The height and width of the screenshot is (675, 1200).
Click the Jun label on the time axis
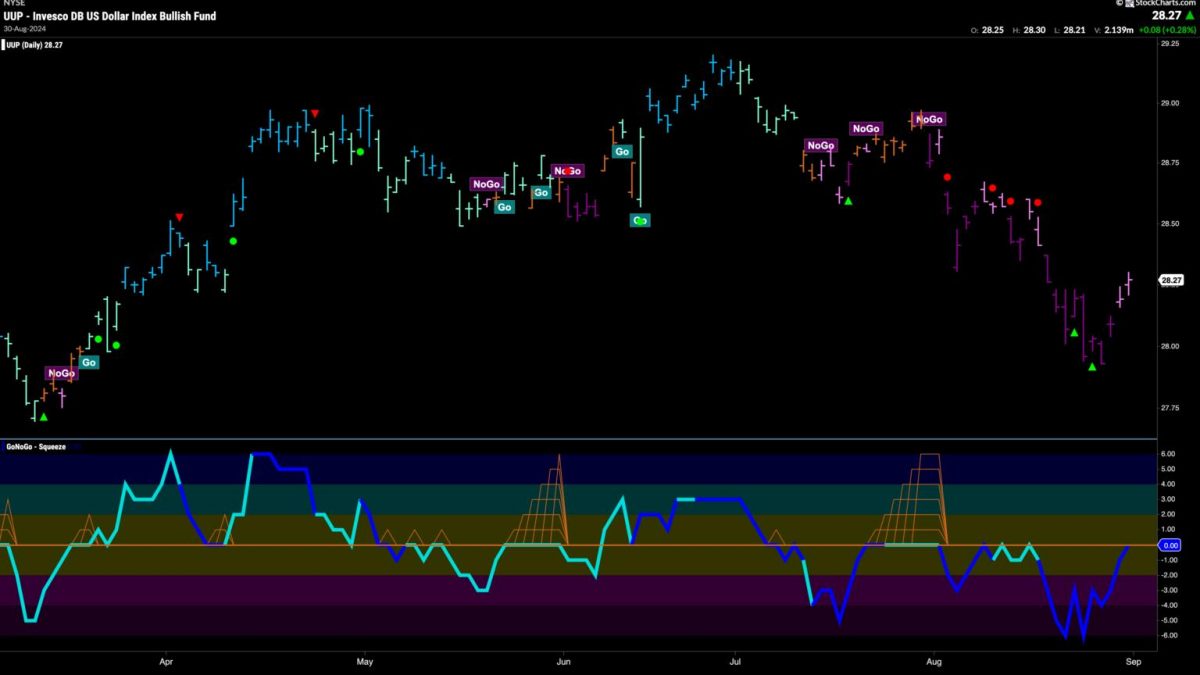pyautogui.click(x=563, y=661)
